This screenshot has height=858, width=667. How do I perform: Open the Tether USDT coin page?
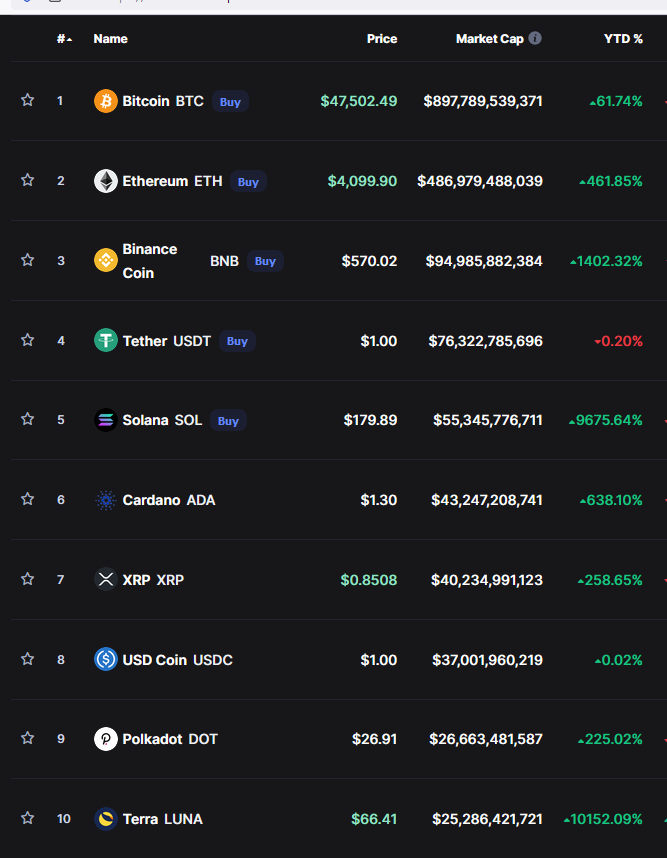point(166,341)
